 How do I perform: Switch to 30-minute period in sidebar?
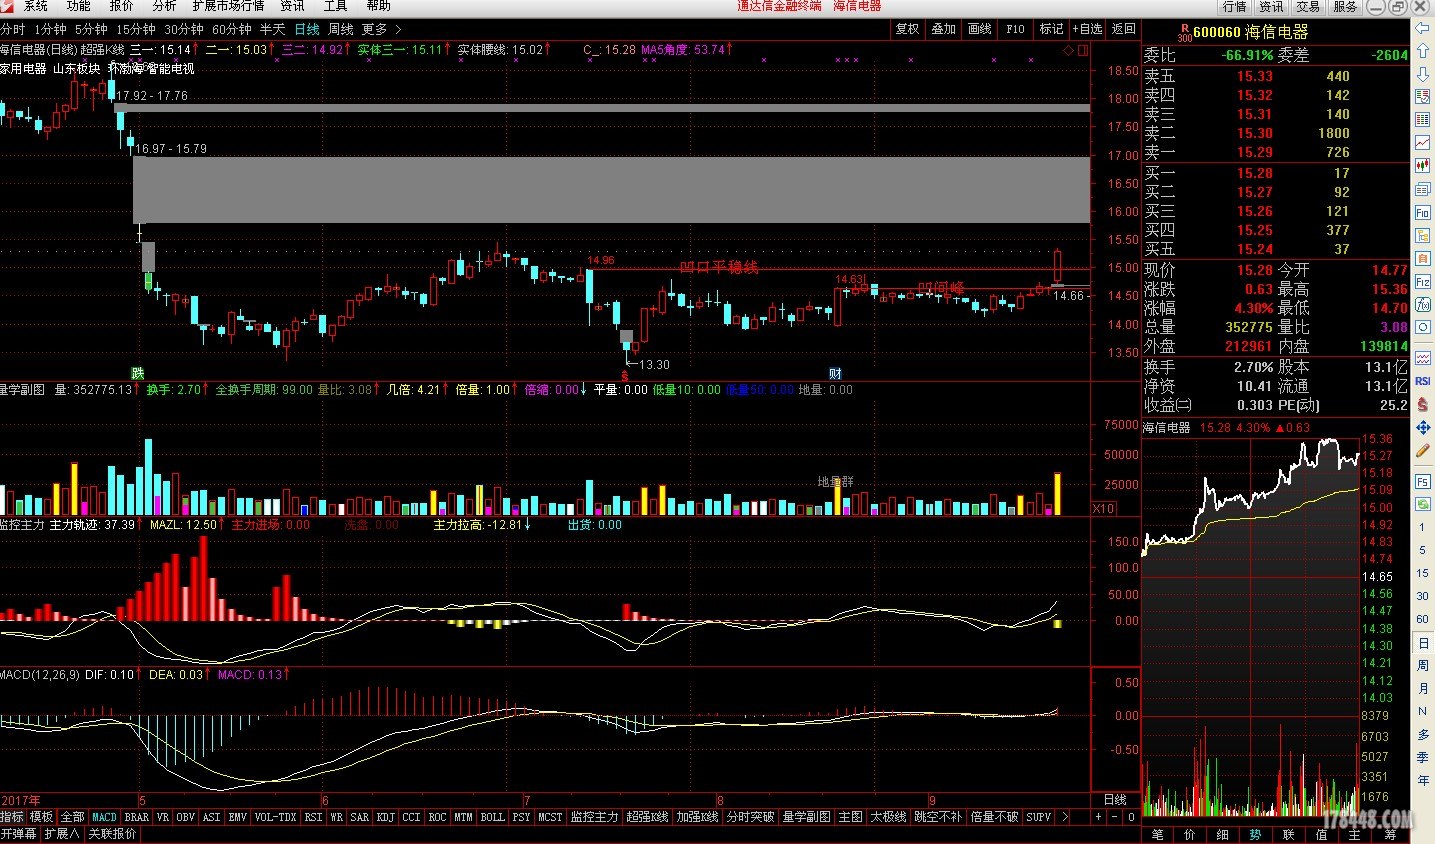click(x=1422, y=596)
